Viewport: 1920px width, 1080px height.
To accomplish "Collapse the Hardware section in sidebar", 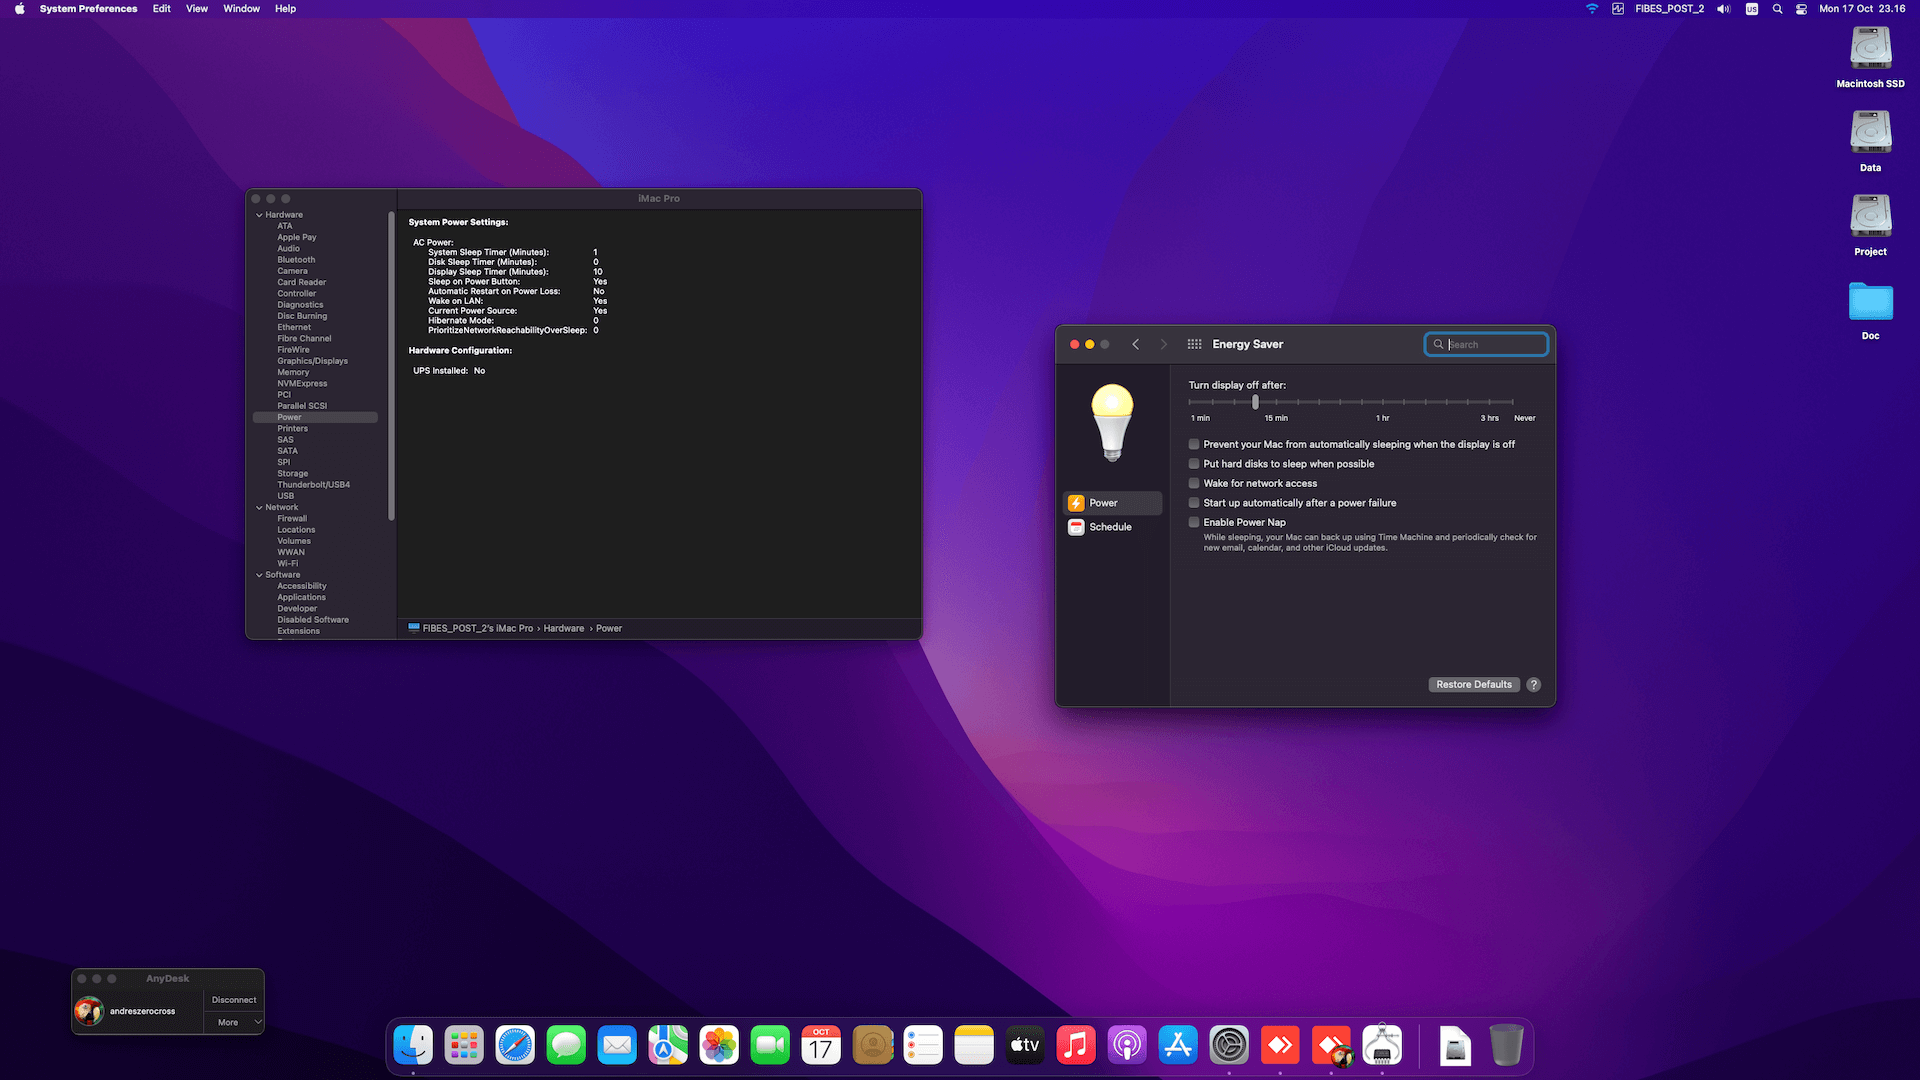I will (259, 215).
